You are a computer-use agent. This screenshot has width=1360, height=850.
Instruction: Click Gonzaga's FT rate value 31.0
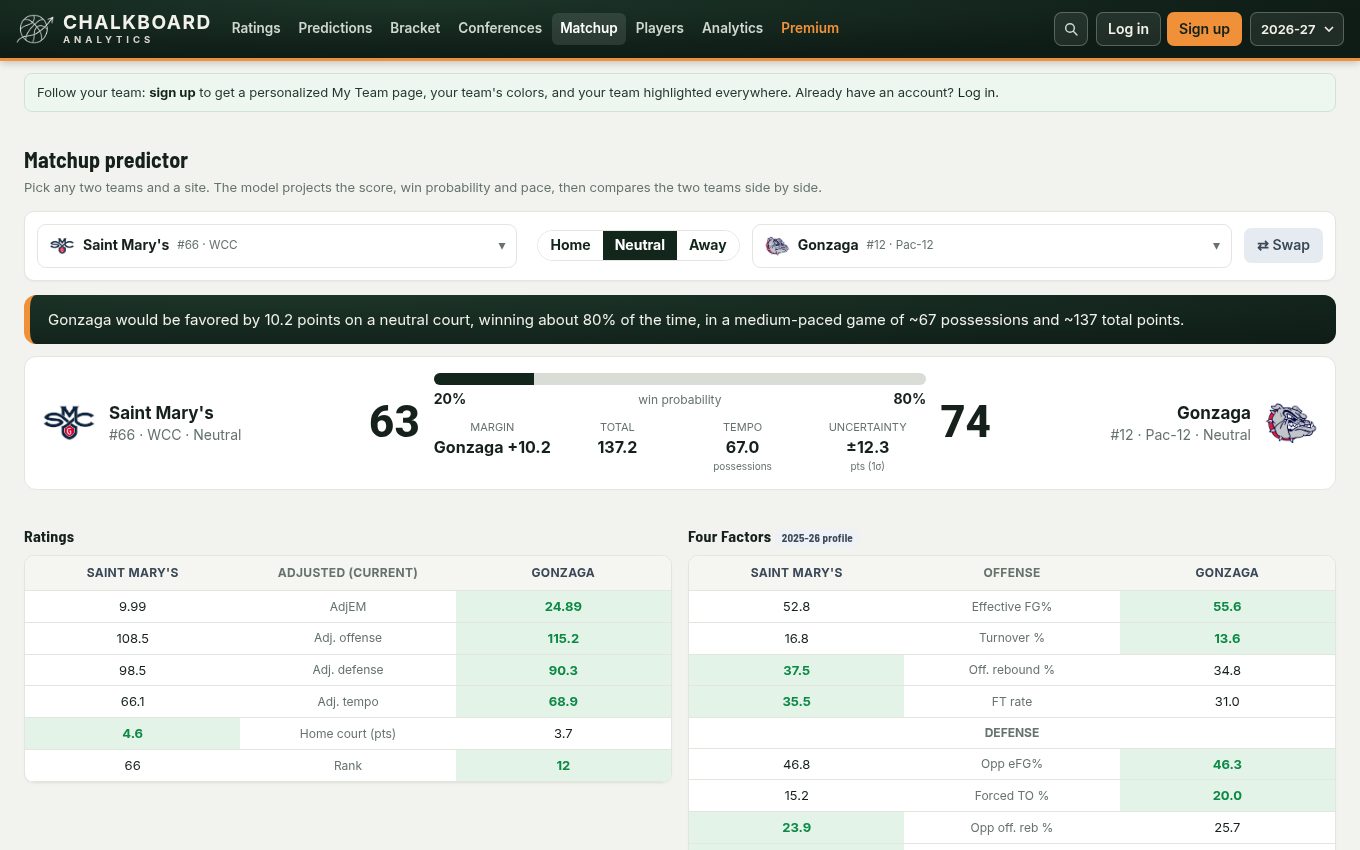[x=1227, y=702]
